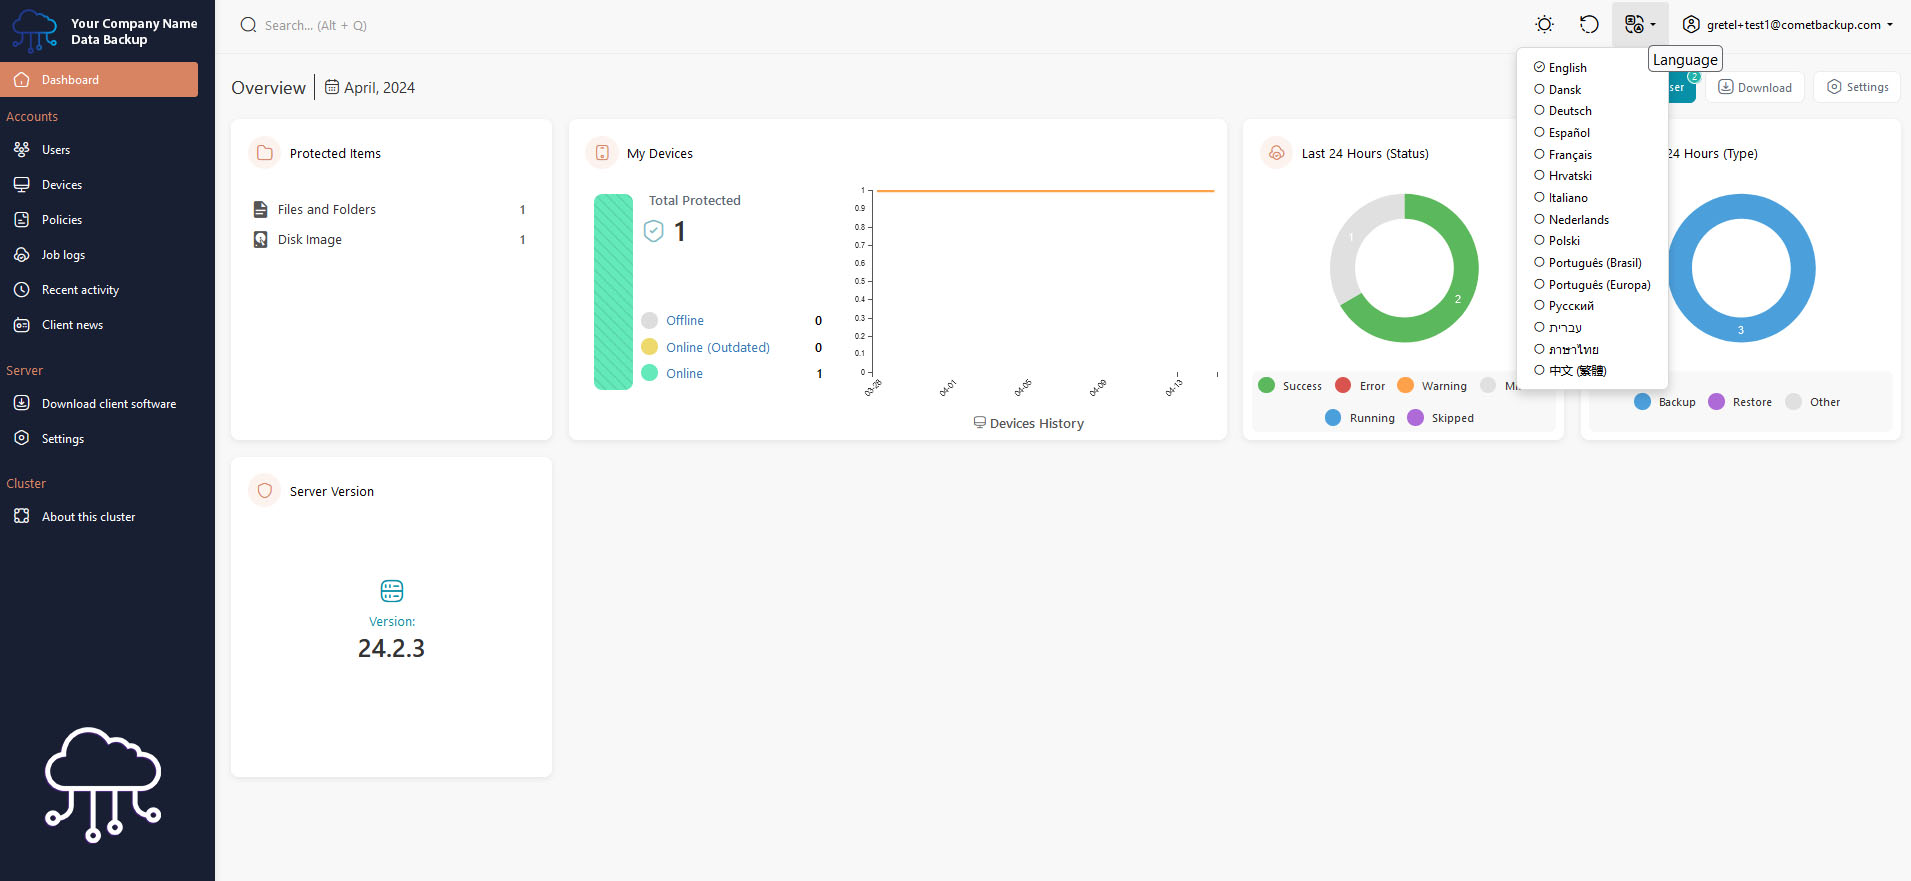This screenshot has width=1911, height=881.
Task: Open Recent activity clock icon
Action: click(x=22, y=290)
